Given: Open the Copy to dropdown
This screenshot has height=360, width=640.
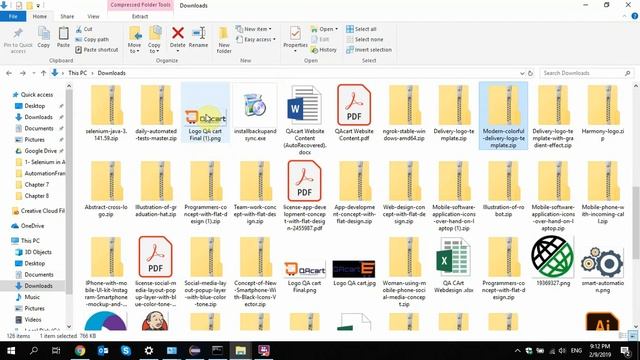Looking at the screenshot, I should 154,40.
